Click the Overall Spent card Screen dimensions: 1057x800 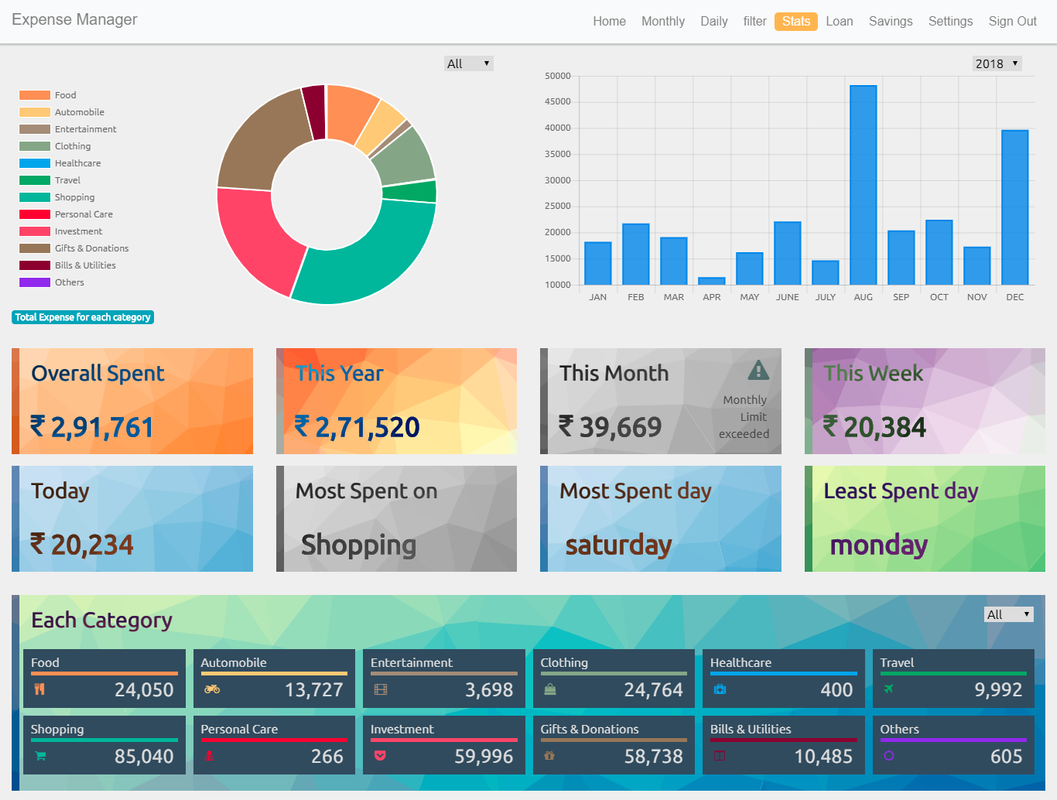[132, 401]
